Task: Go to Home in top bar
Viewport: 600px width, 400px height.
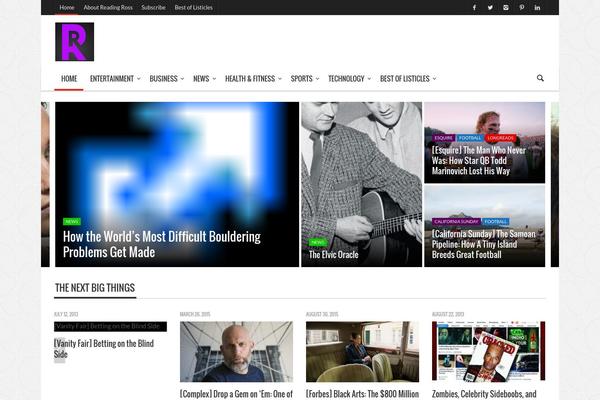Action: point(67,7)
